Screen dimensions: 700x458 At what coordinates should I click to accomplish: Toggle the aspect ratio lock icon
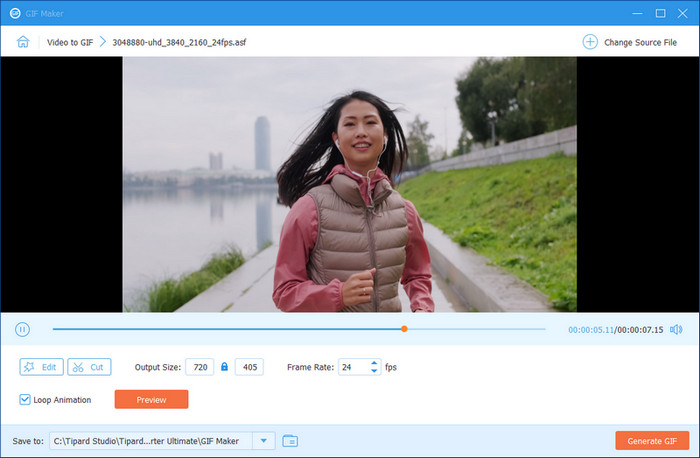(224, 367)
